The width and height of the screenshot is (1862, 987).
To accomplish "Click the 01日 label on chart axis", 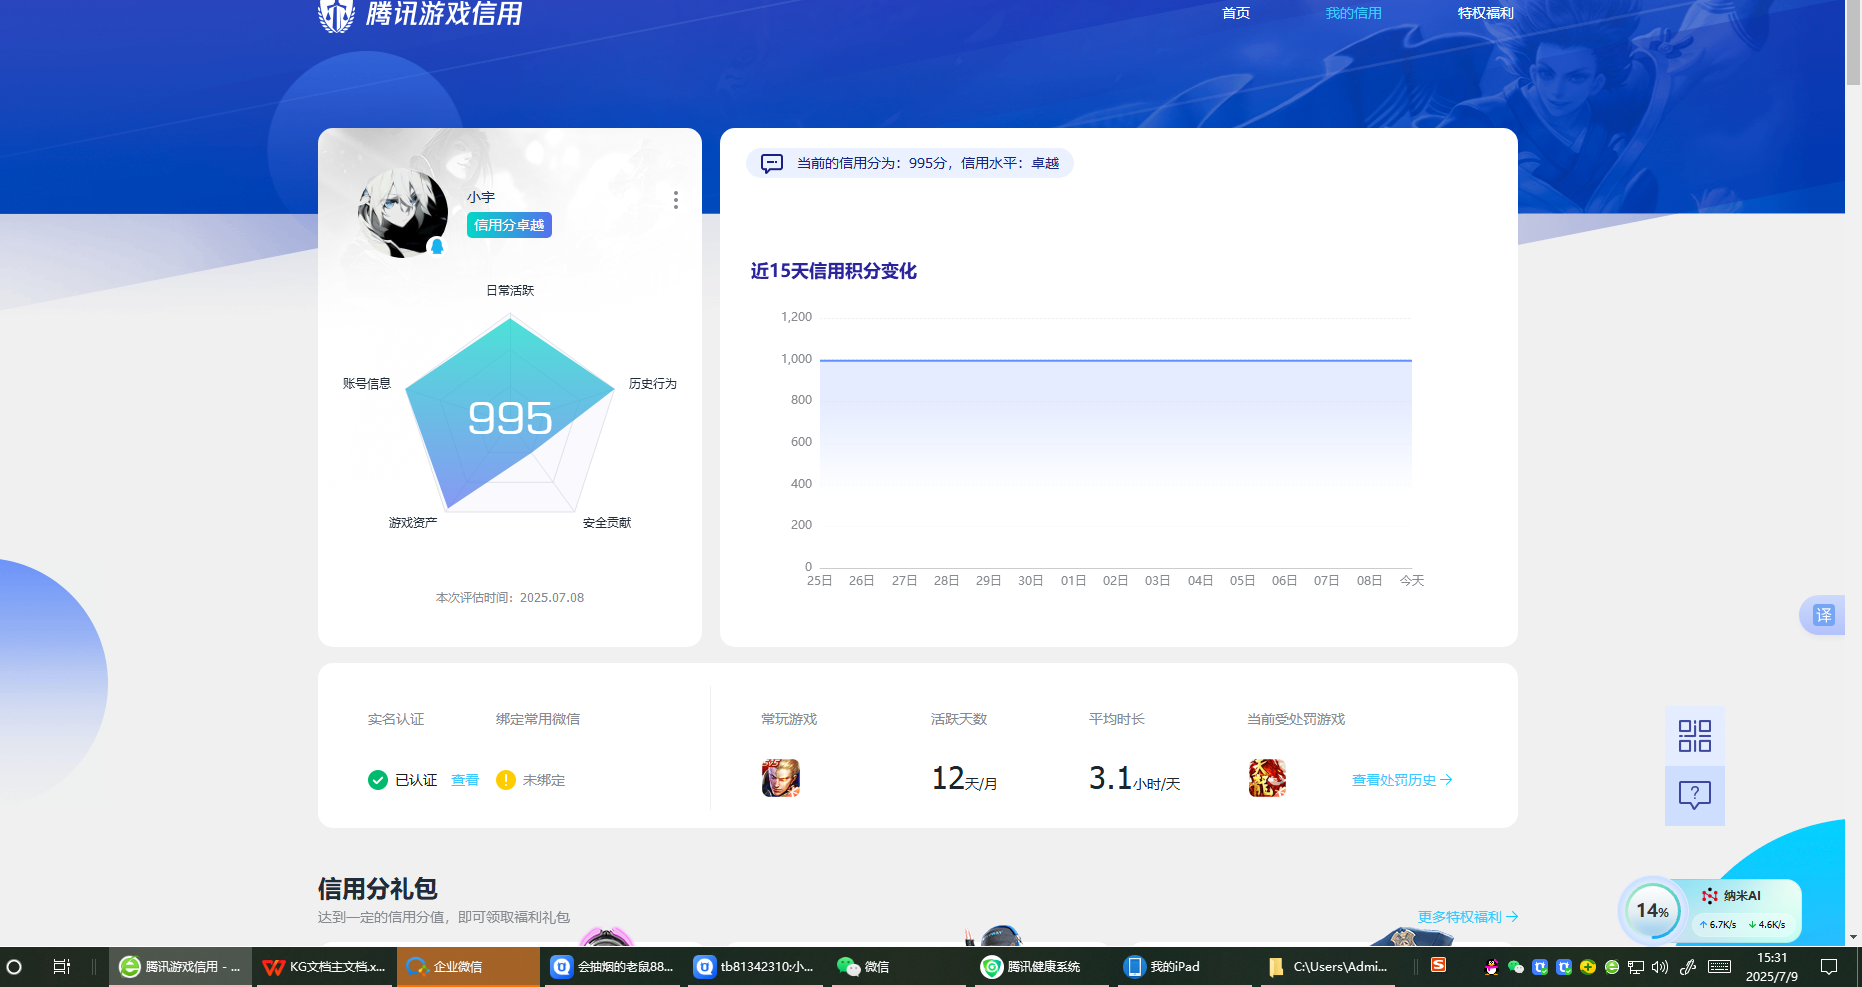I will click(x=1073, y=580).
